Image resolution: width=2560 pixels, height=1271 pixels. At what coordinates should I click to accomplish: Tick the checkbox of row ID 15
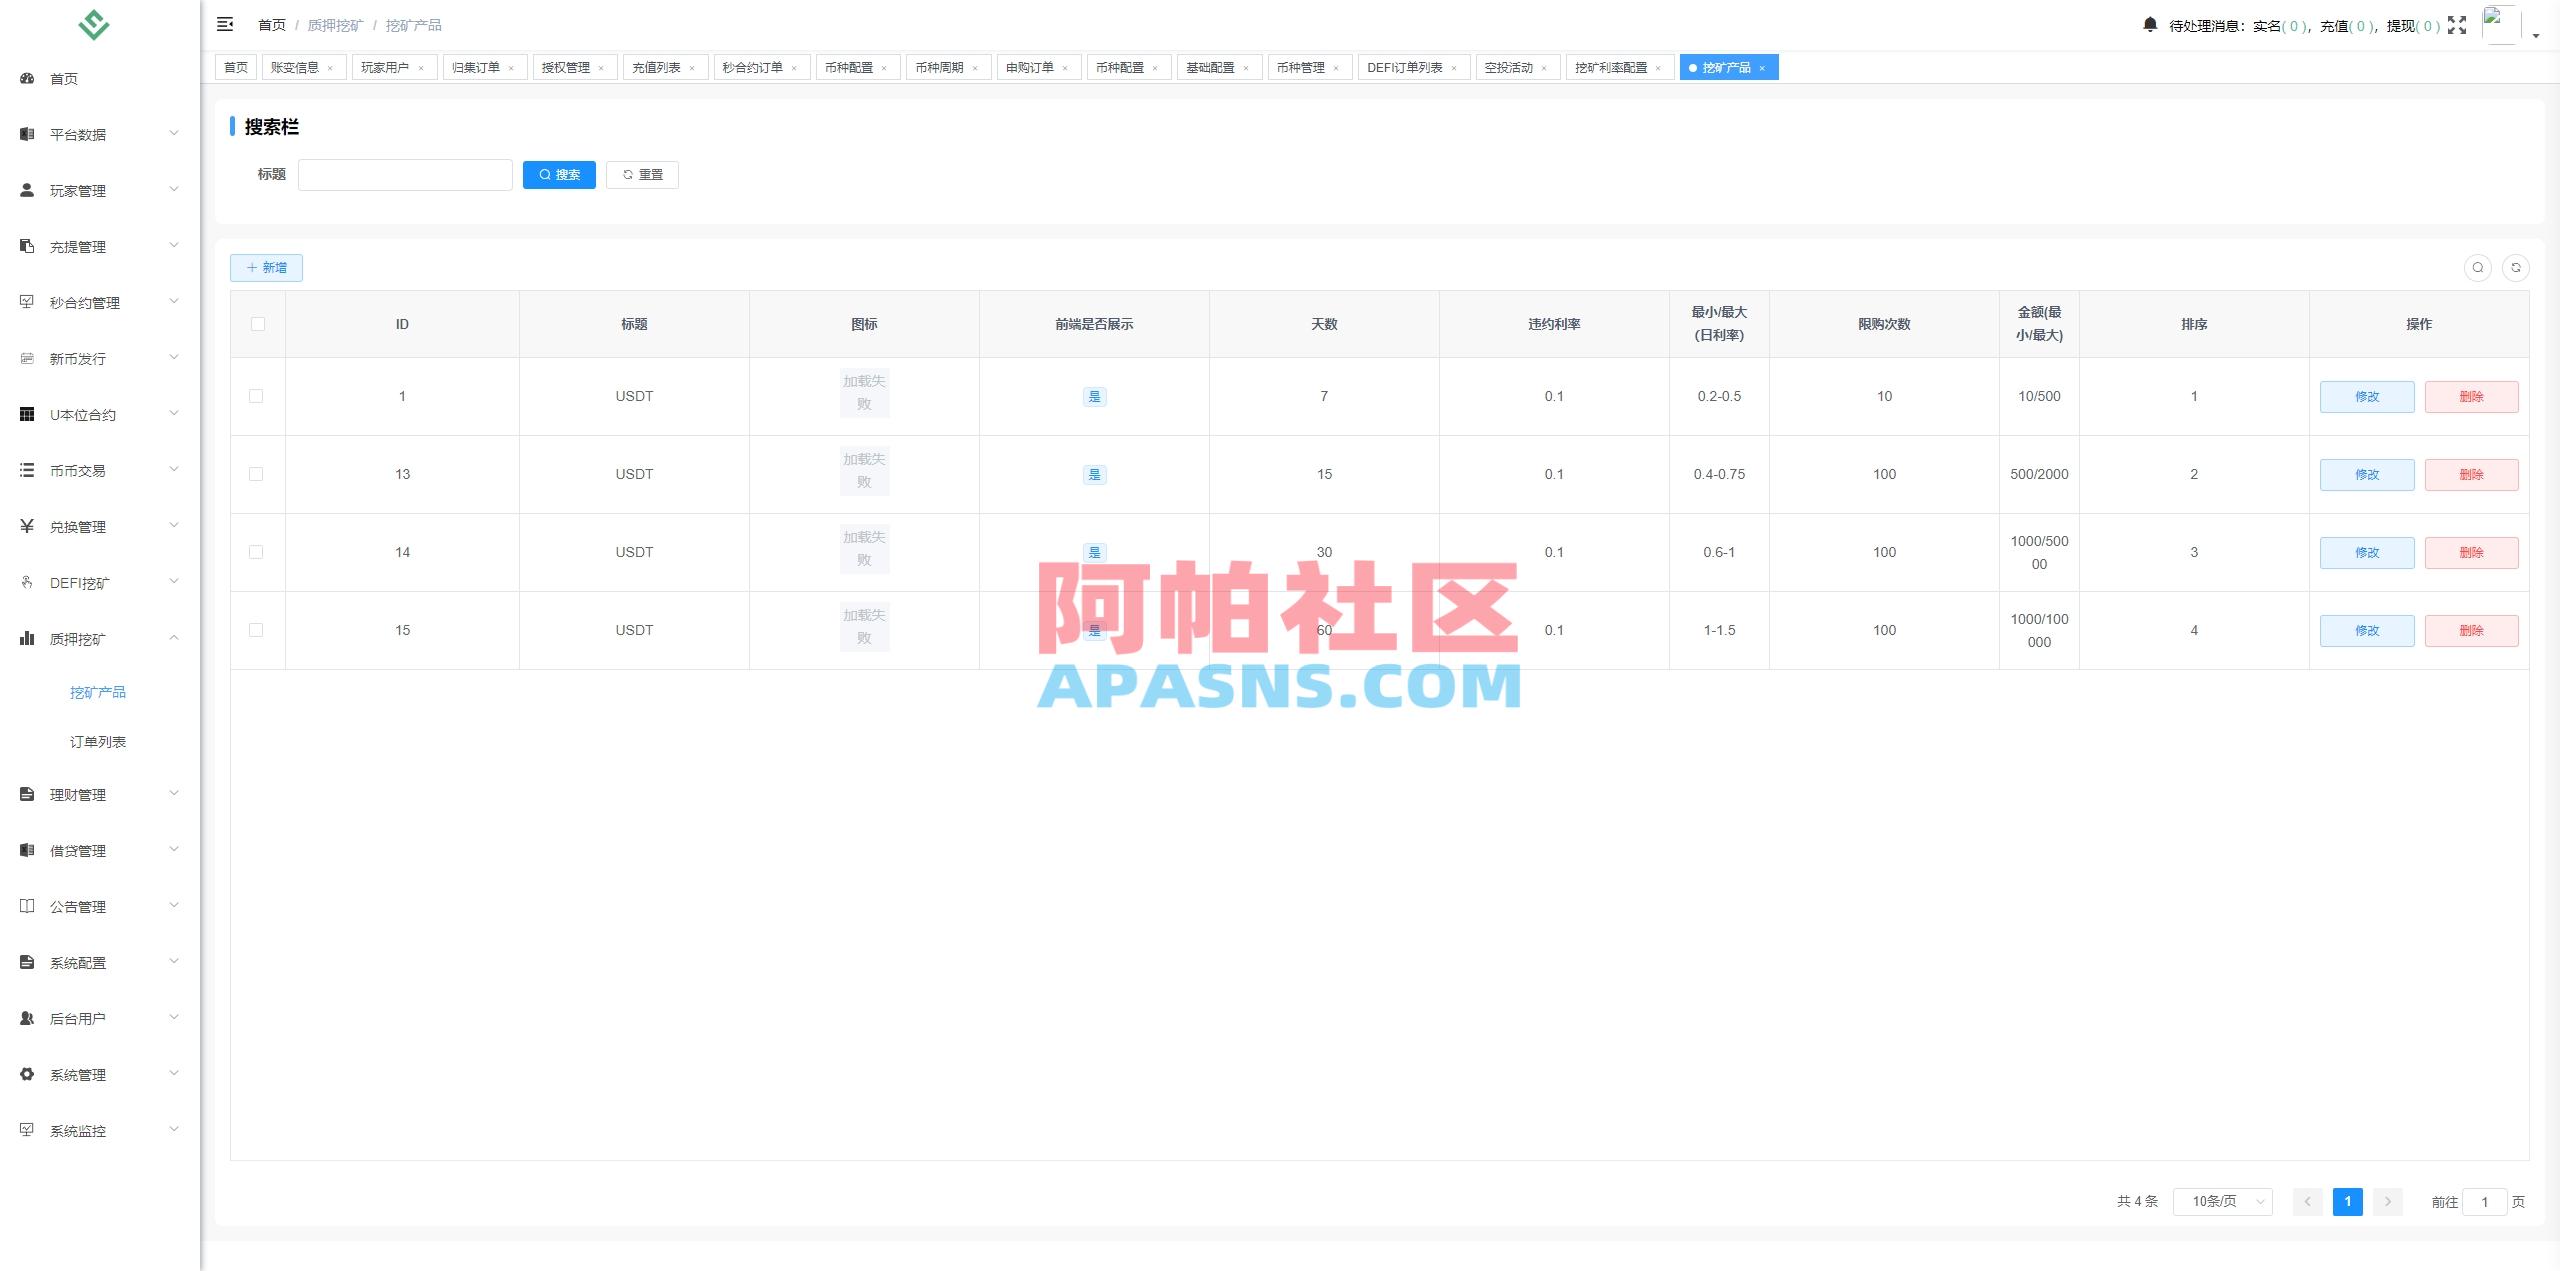257,630
